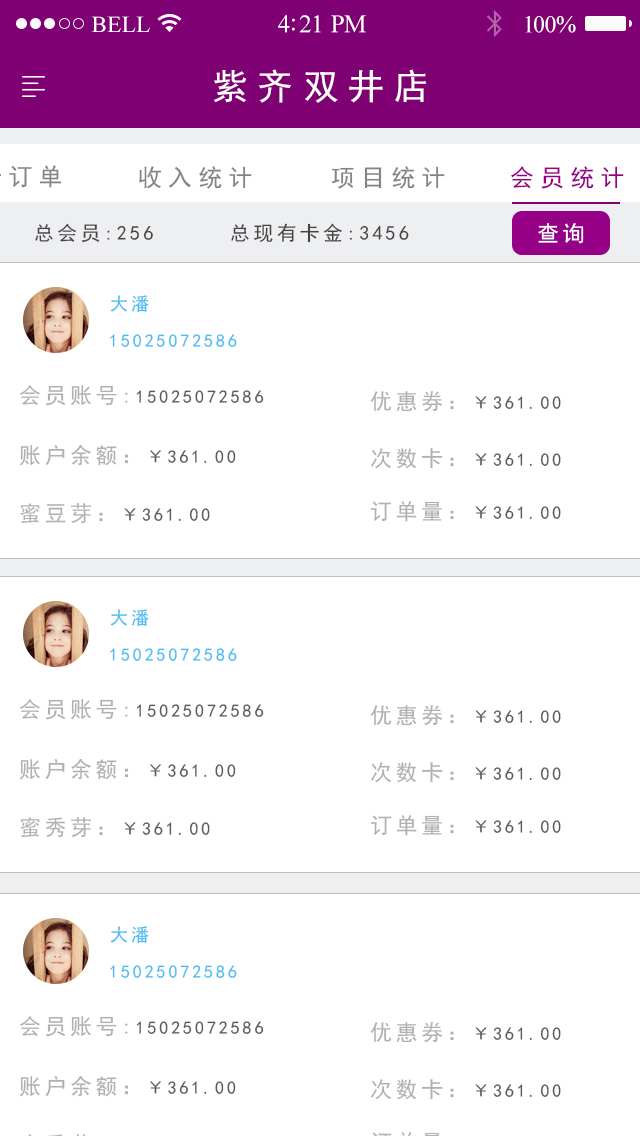Viewport: 640px width, 1136px height.
Task: Tap the signal strength dots
Action: coord(49,24)
